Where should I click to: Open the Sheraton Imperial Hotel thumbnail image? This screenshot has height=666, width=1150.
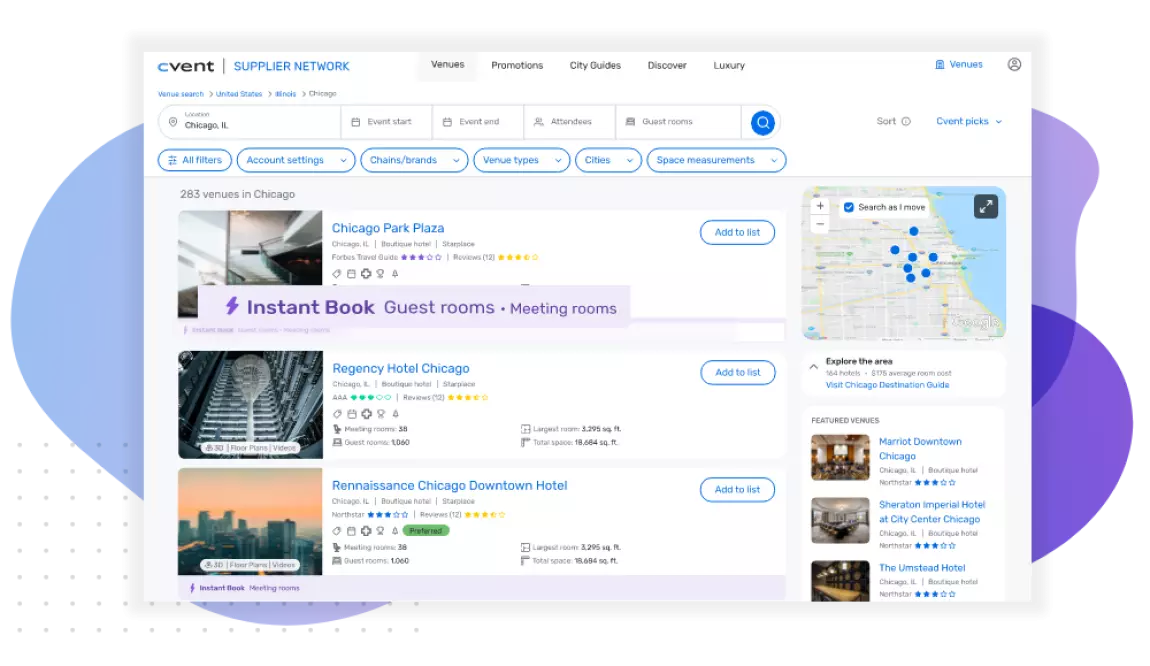pos(840,521)
